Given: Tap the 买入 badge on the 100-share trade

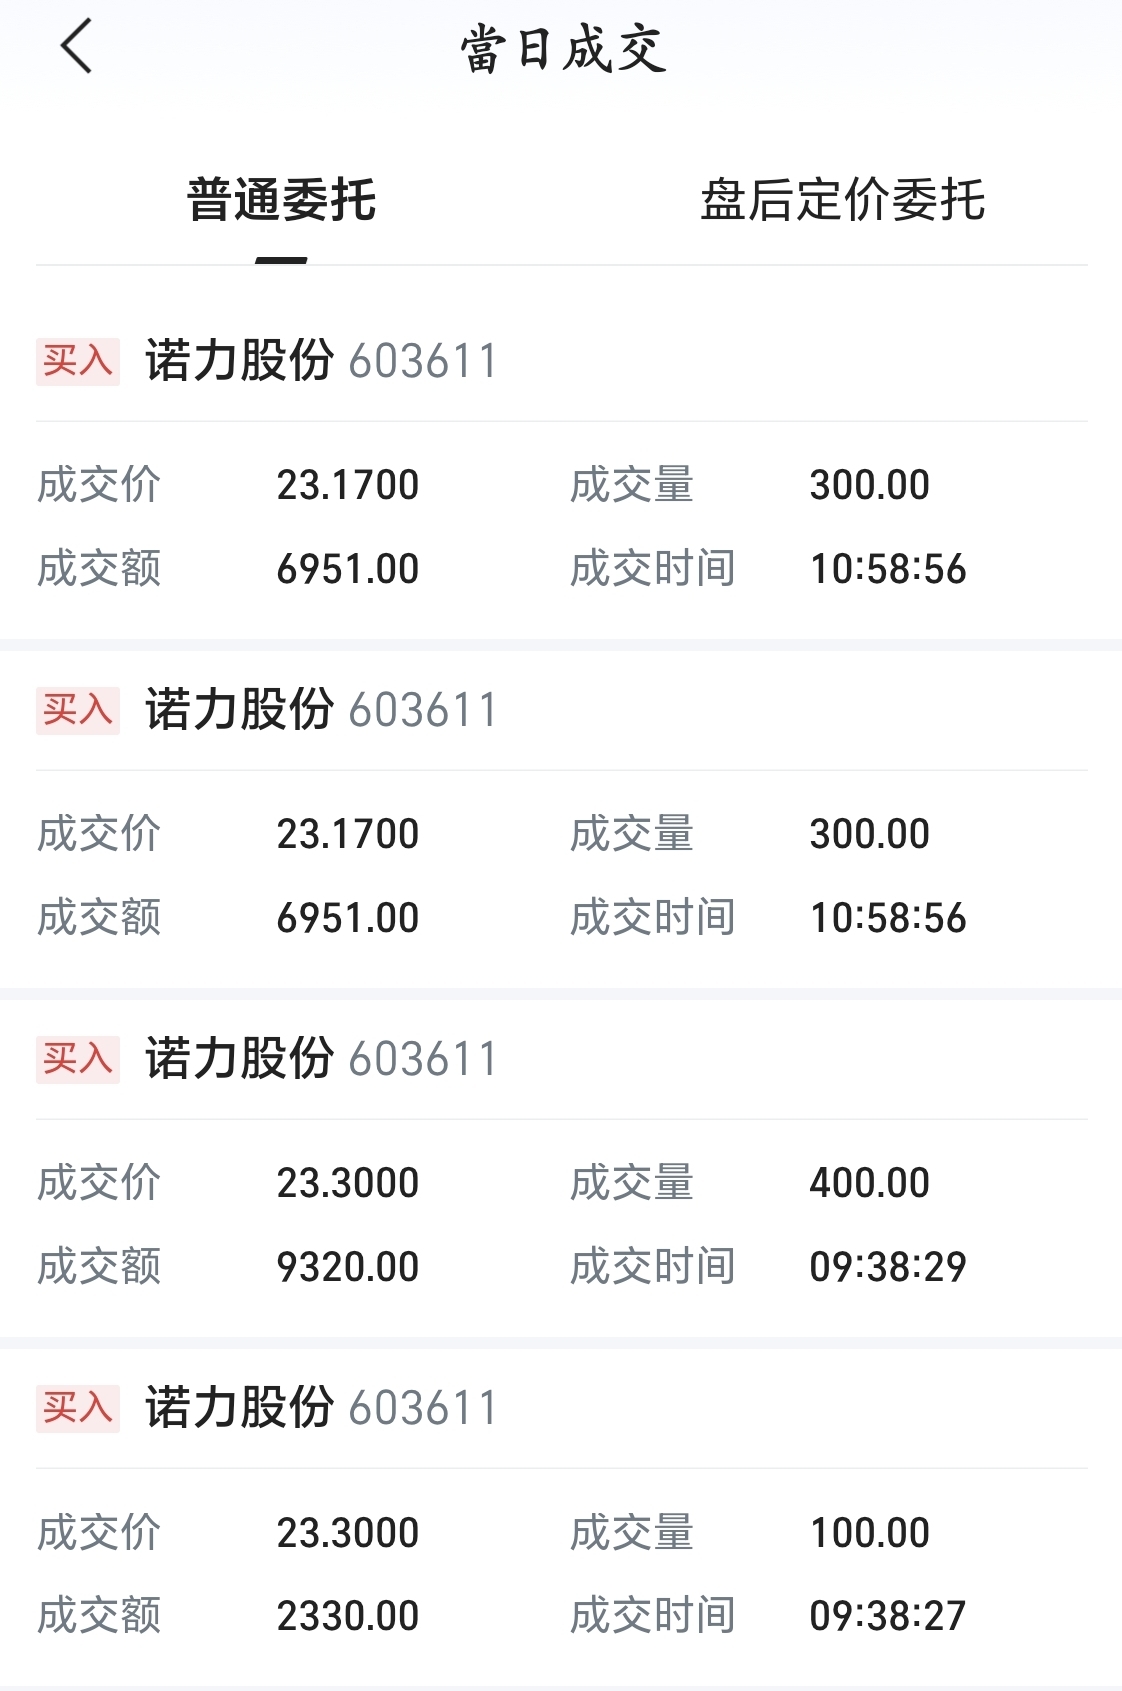Looking at the screenshot, I should (78, 1408).
